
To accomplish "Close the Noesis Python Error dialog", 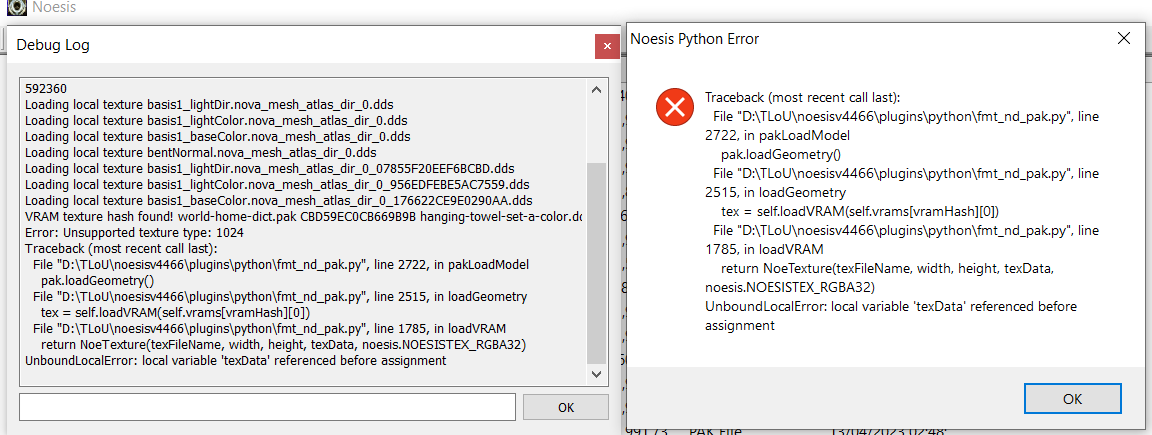I will tap(1123, 39).
